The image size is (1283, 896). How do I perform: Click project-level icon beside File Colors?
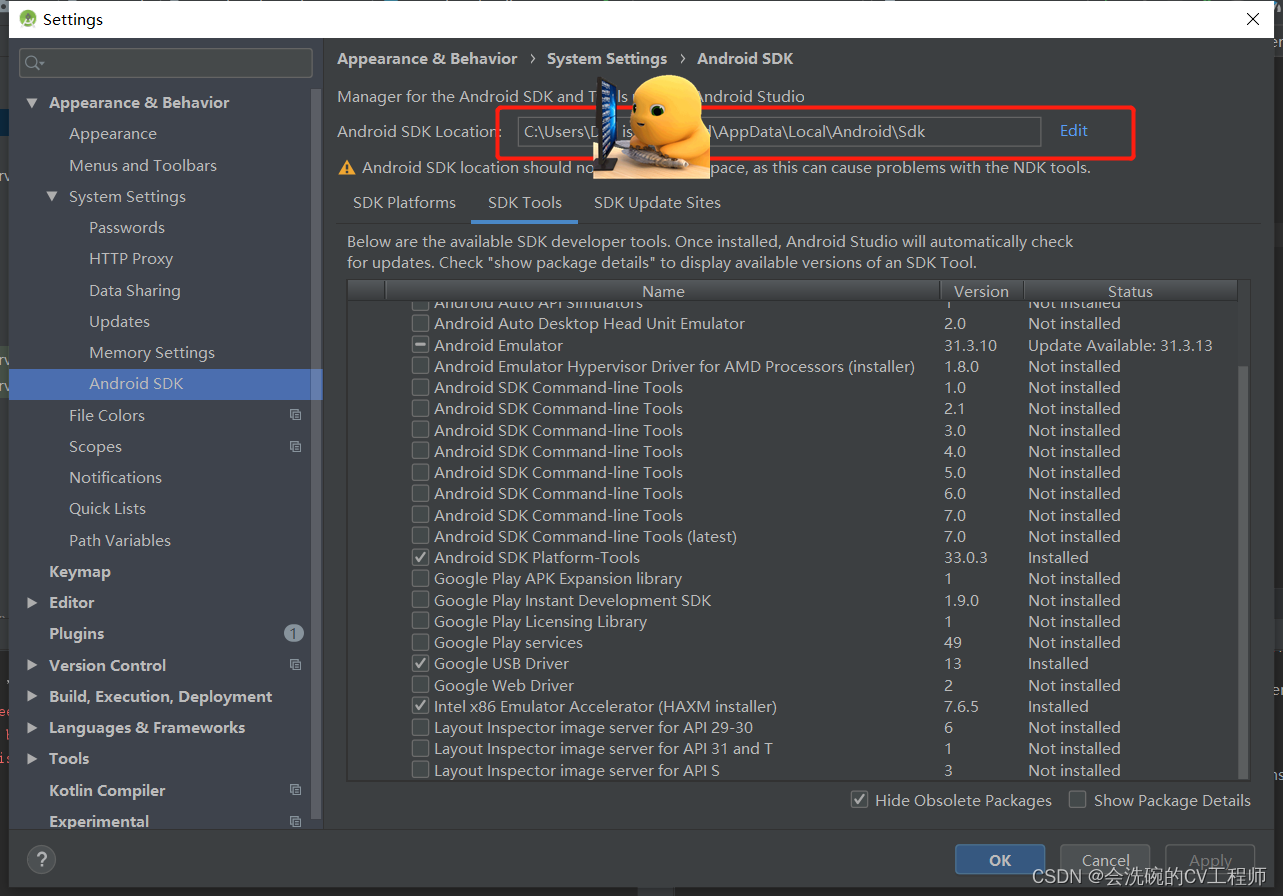click(295, 415)
